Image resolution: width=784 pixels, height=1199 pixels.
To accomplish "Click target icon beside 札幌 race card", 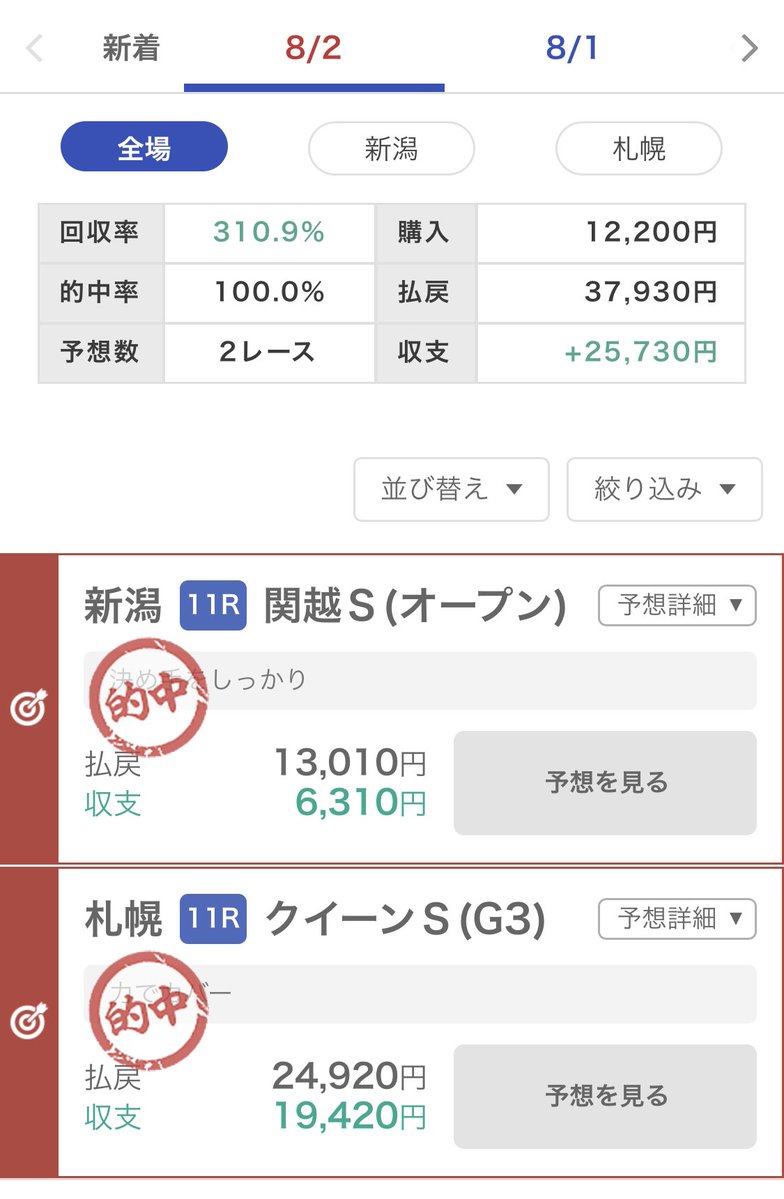I will click(x=28, y=1022).
